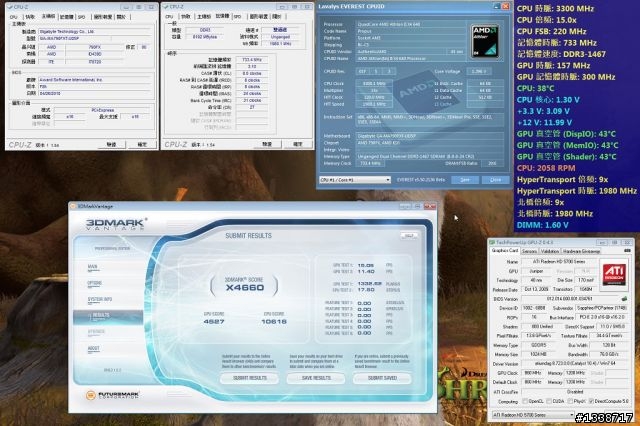Click the PCI-Express graphic interface field in CPU-Z
The image size is (640, 426).
[102, 110]
